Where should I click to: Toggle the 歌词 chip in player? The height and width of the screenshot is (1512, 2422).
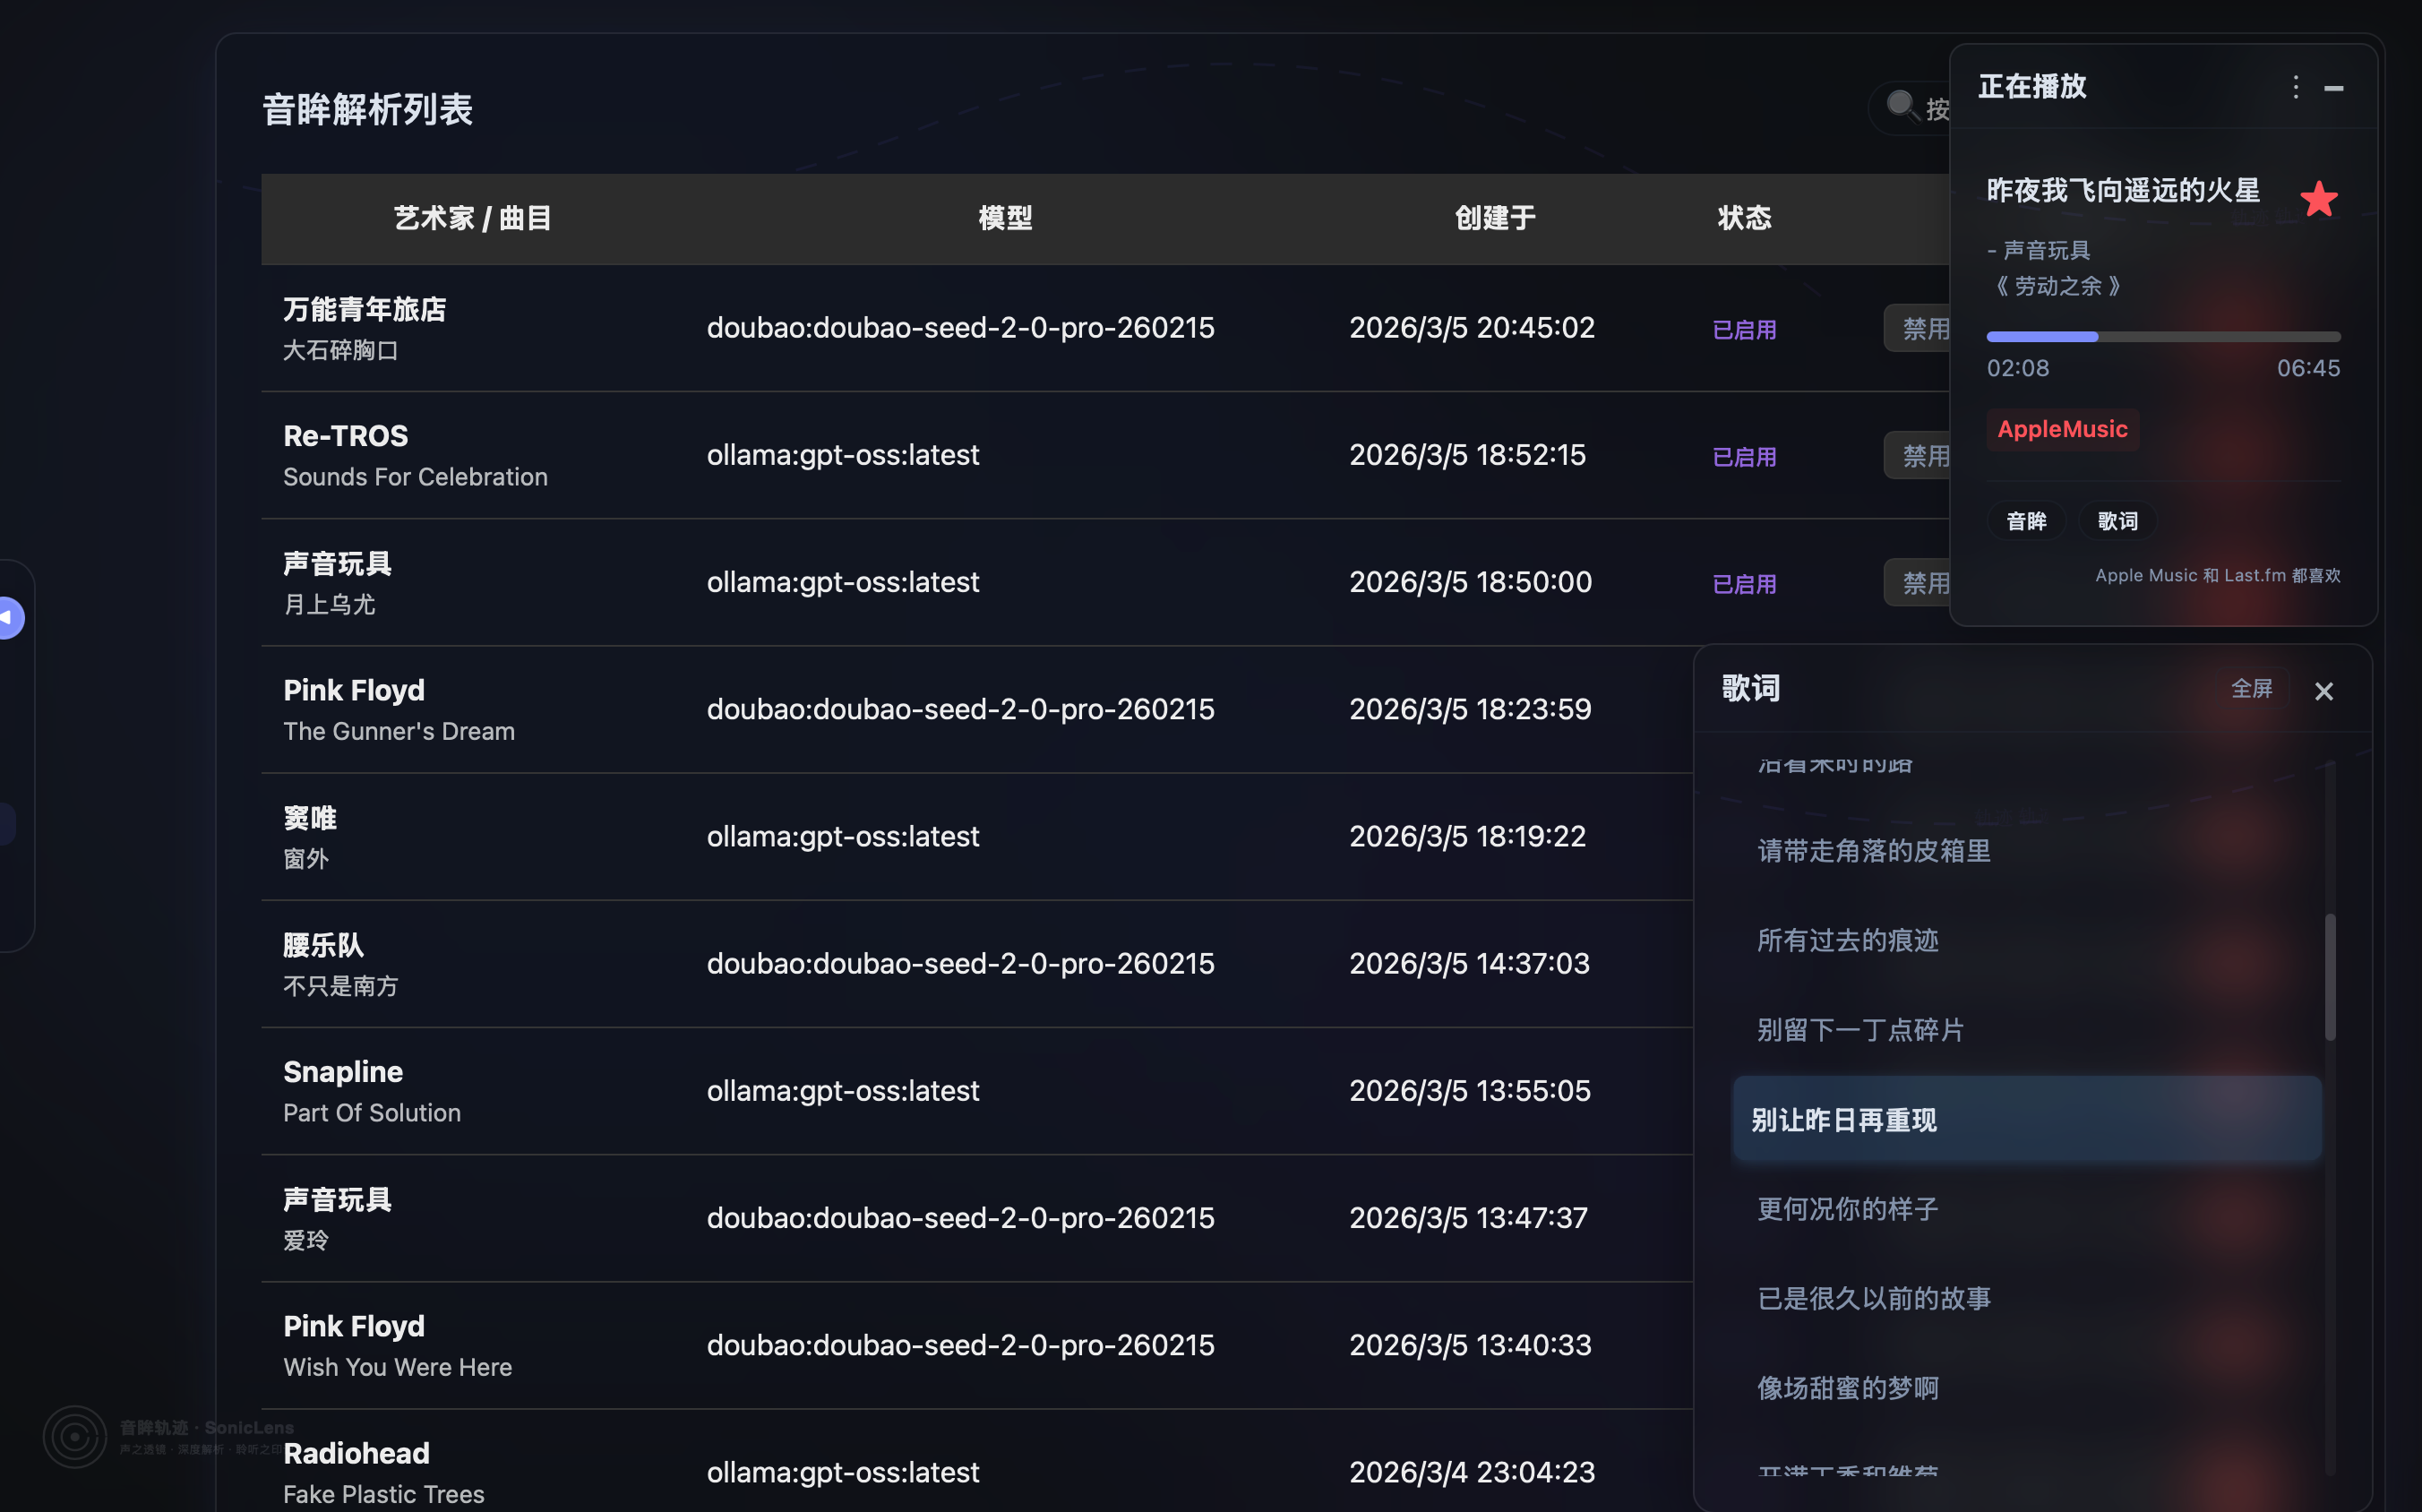(x=2117, y=521)
